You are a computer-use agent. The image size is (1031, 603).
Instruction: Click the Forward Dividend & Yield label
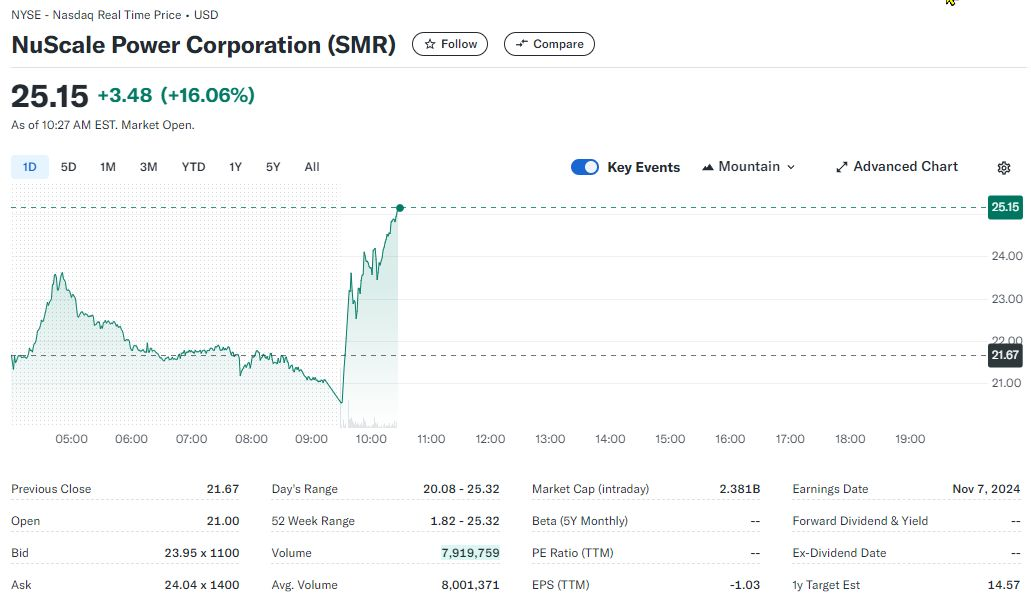[x=860, y=521]
